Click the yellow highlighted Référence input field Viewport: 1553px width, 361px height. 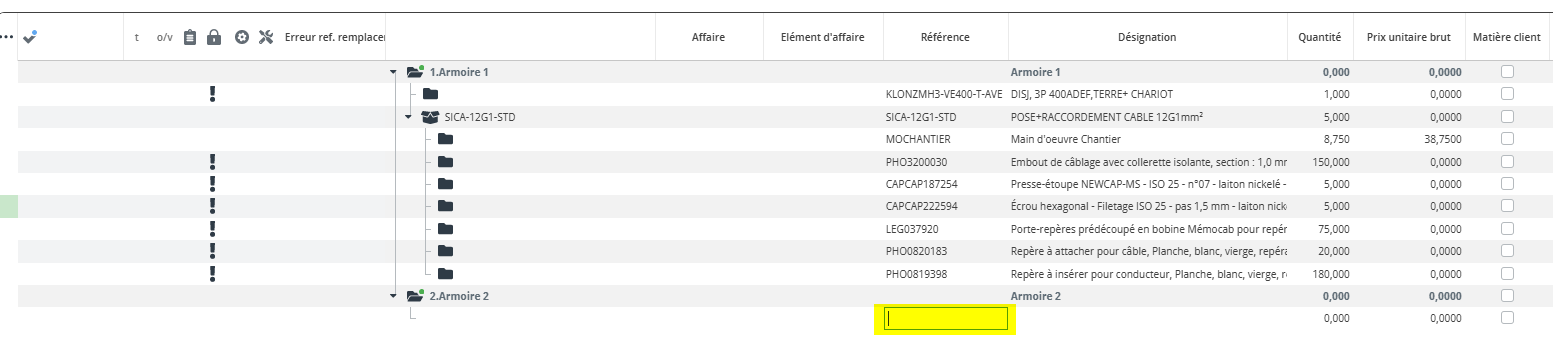tap(946, 319)
